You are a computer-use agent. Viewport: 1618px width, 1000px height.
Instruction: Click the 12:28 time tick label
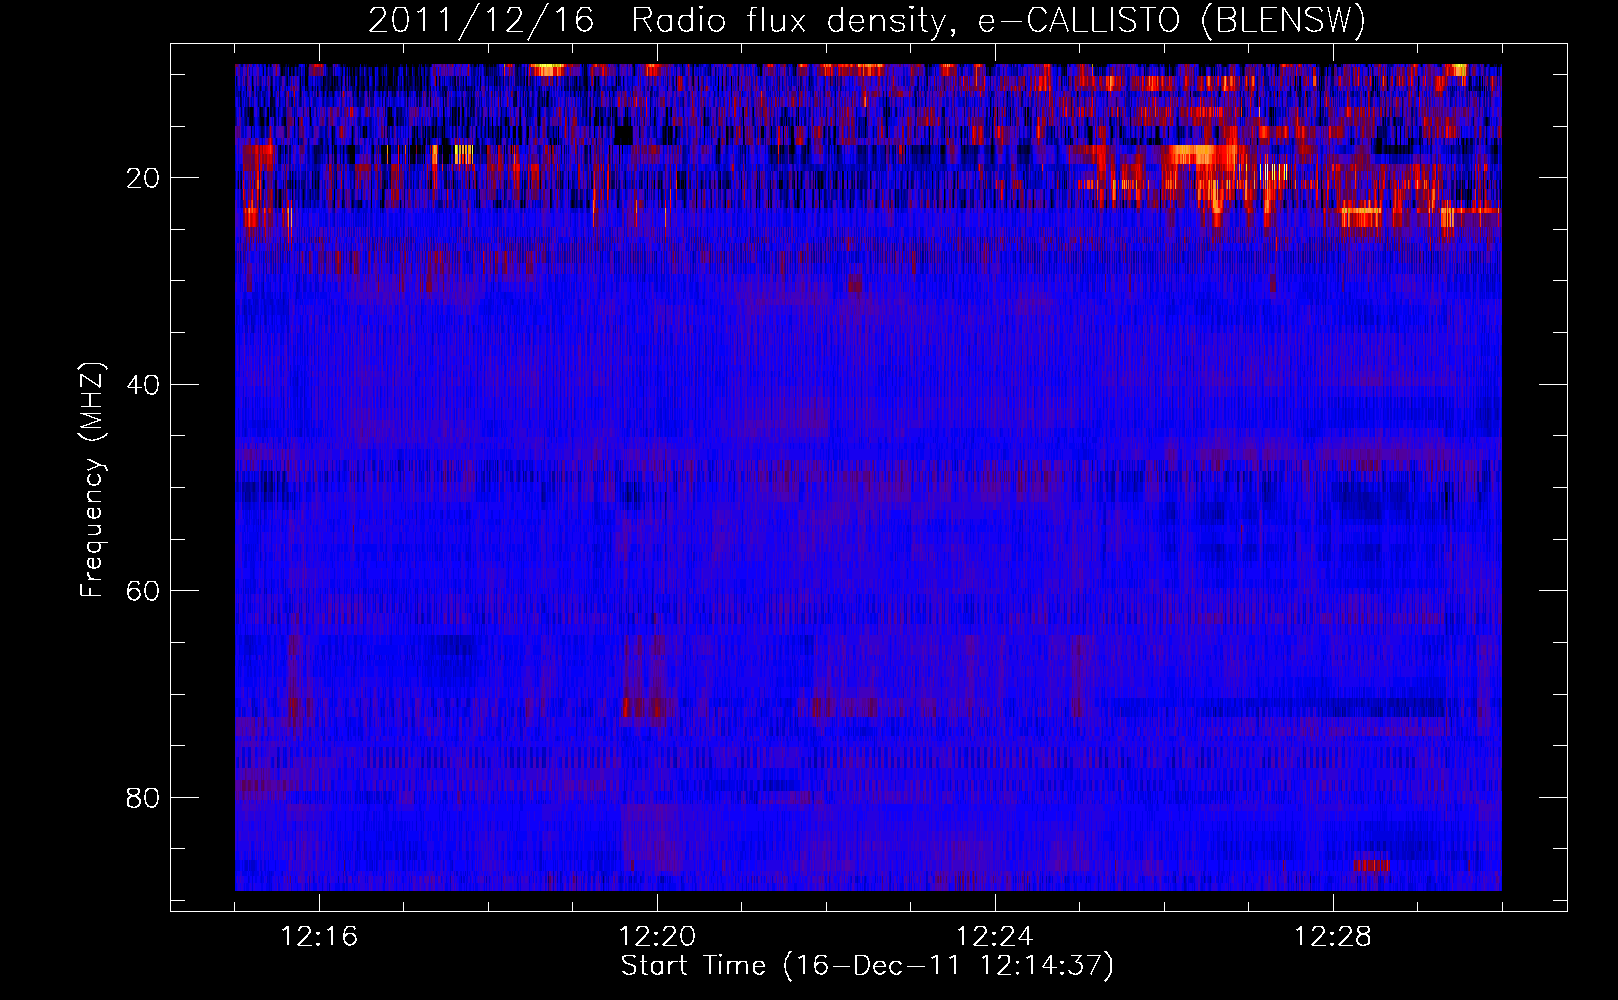coord(1332,937)
